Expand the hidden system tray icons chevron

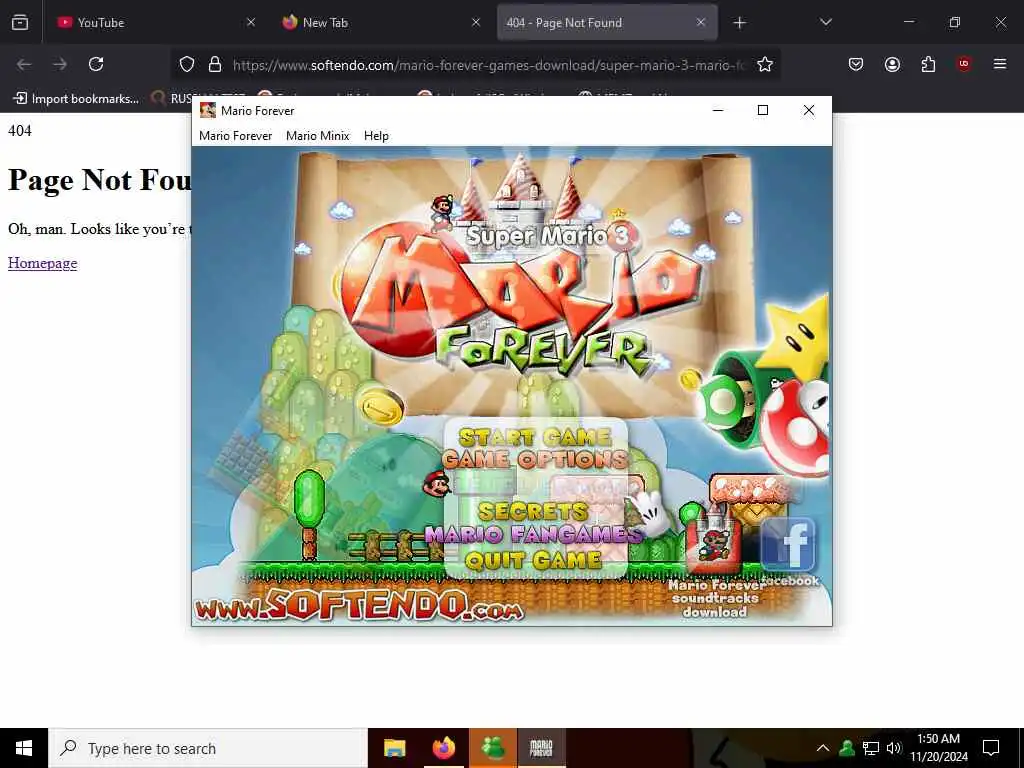(x=823, y=748)
